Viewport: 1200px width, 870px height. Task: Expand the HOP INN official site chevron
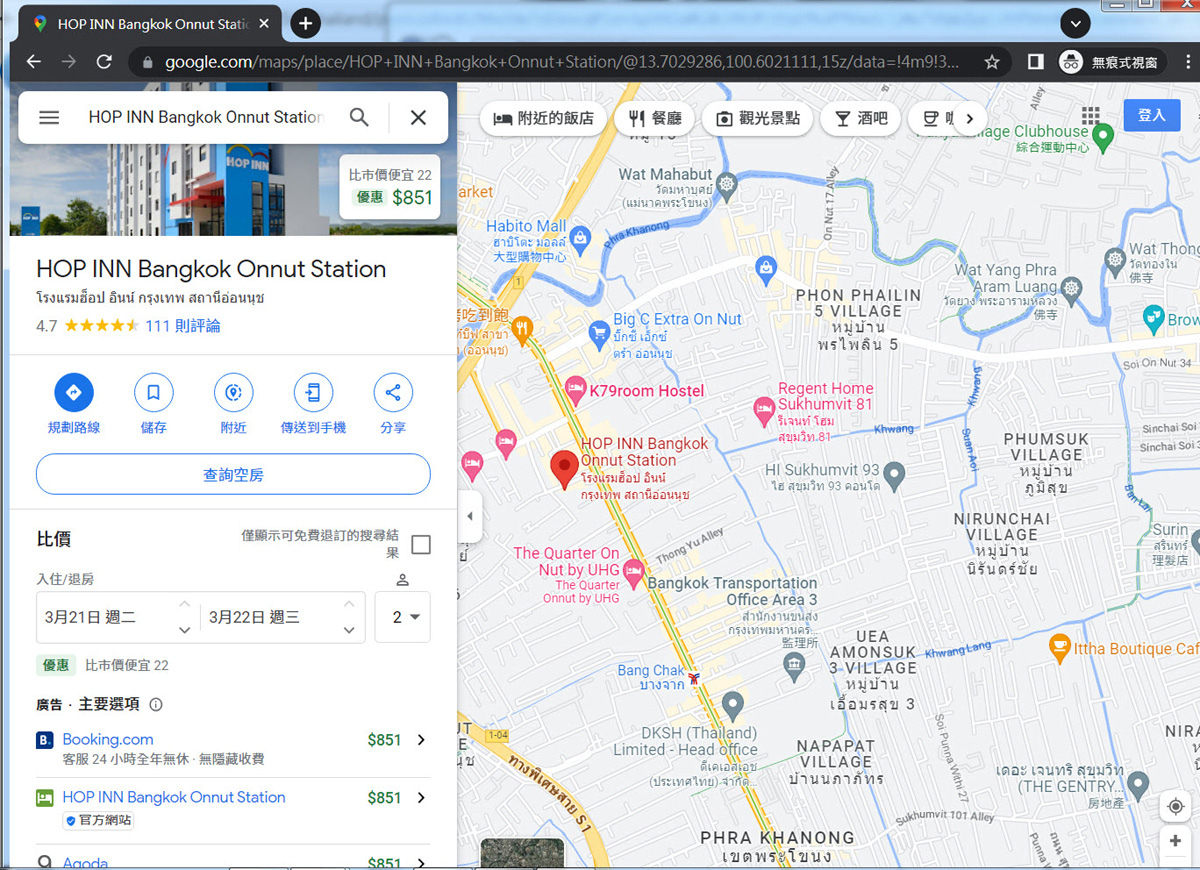click(421, 798)
